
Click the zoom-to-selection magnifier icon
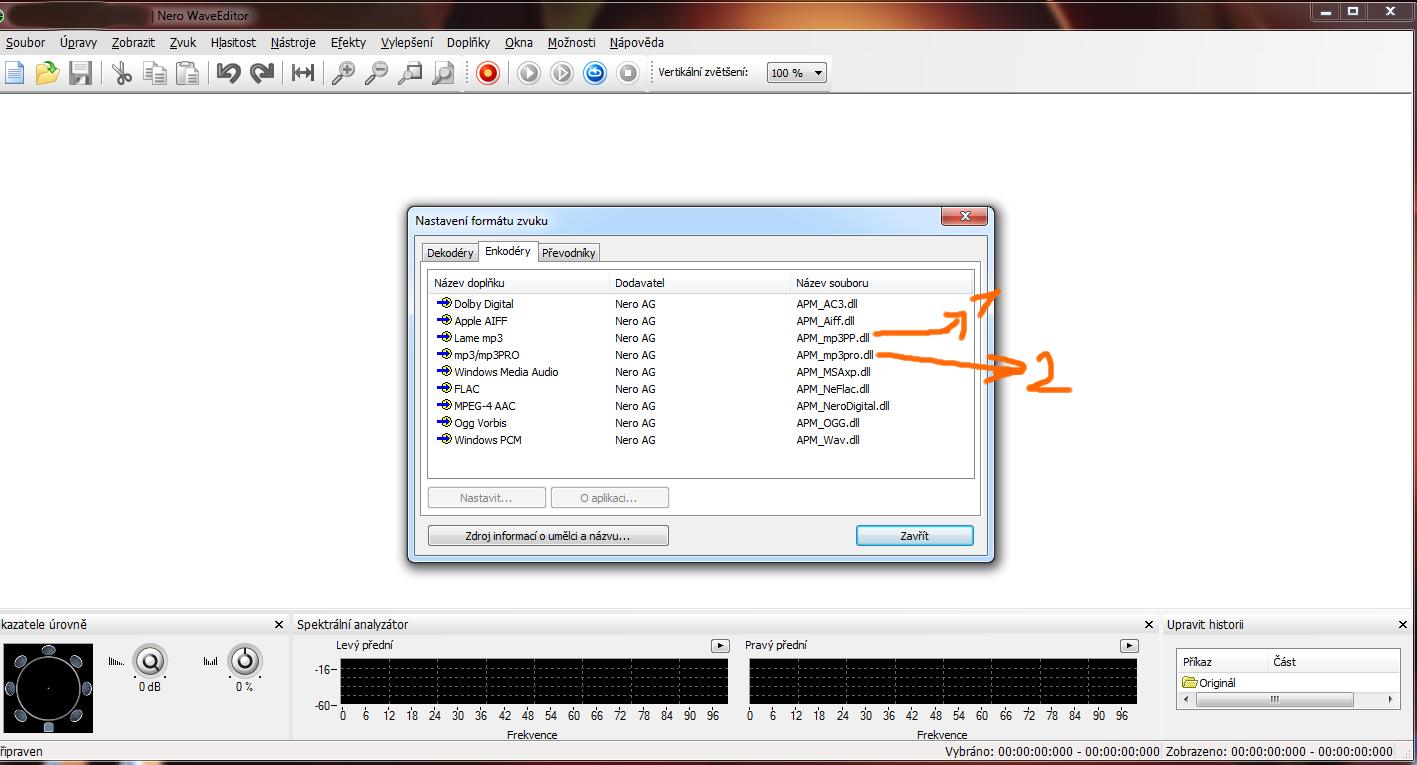point(409,73)
